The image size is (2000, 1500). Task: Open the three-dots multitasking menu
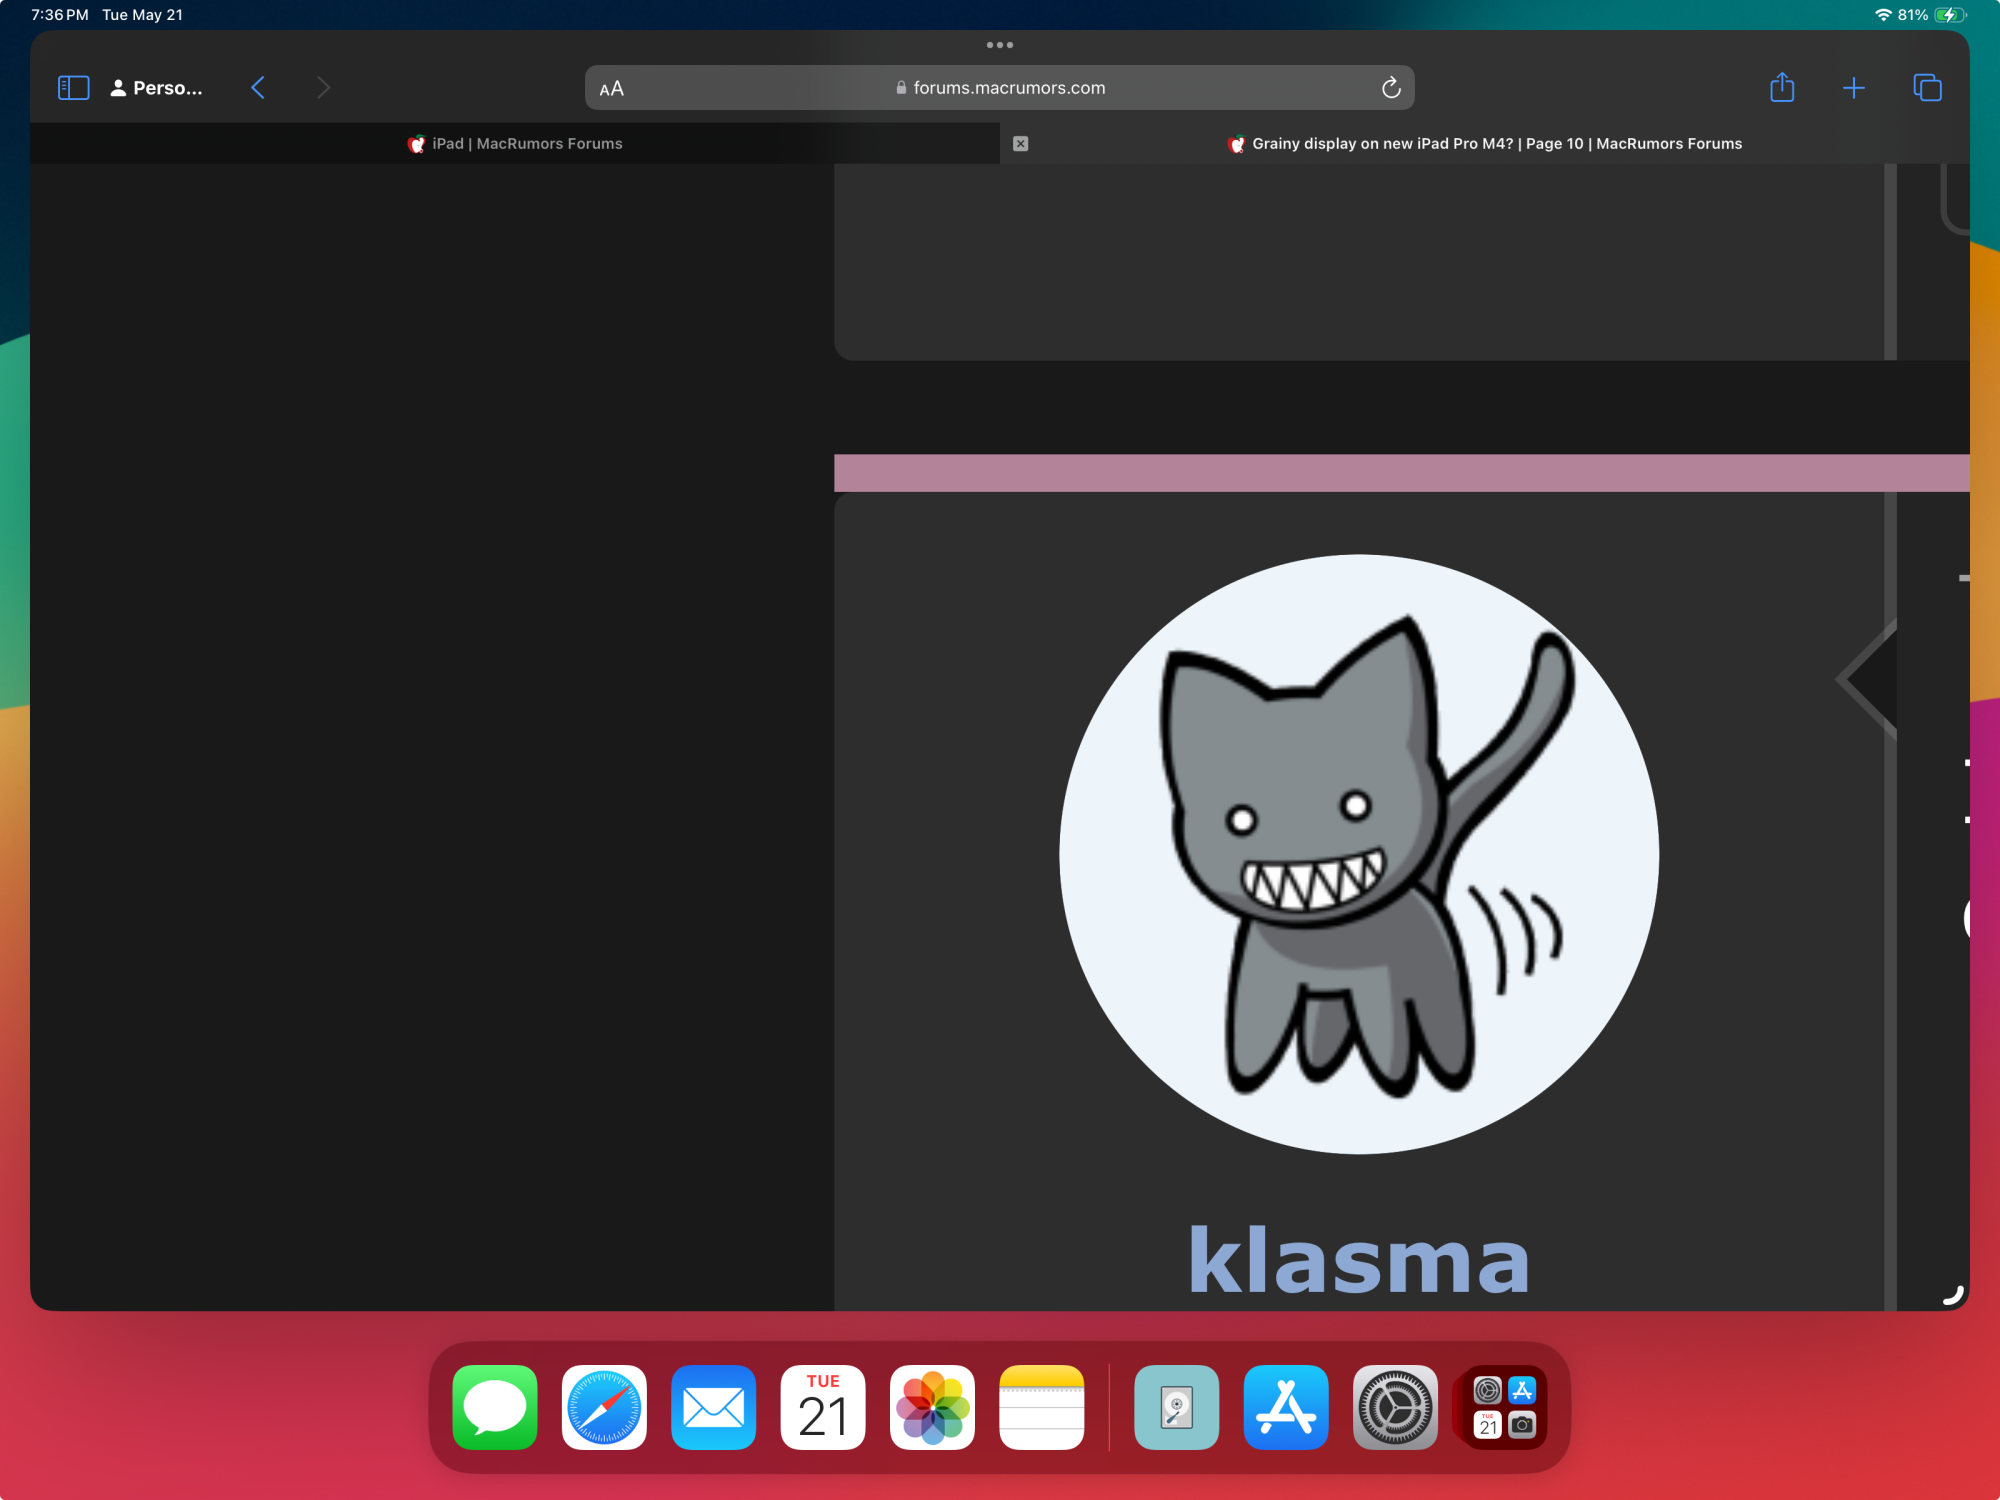point(999,45)
